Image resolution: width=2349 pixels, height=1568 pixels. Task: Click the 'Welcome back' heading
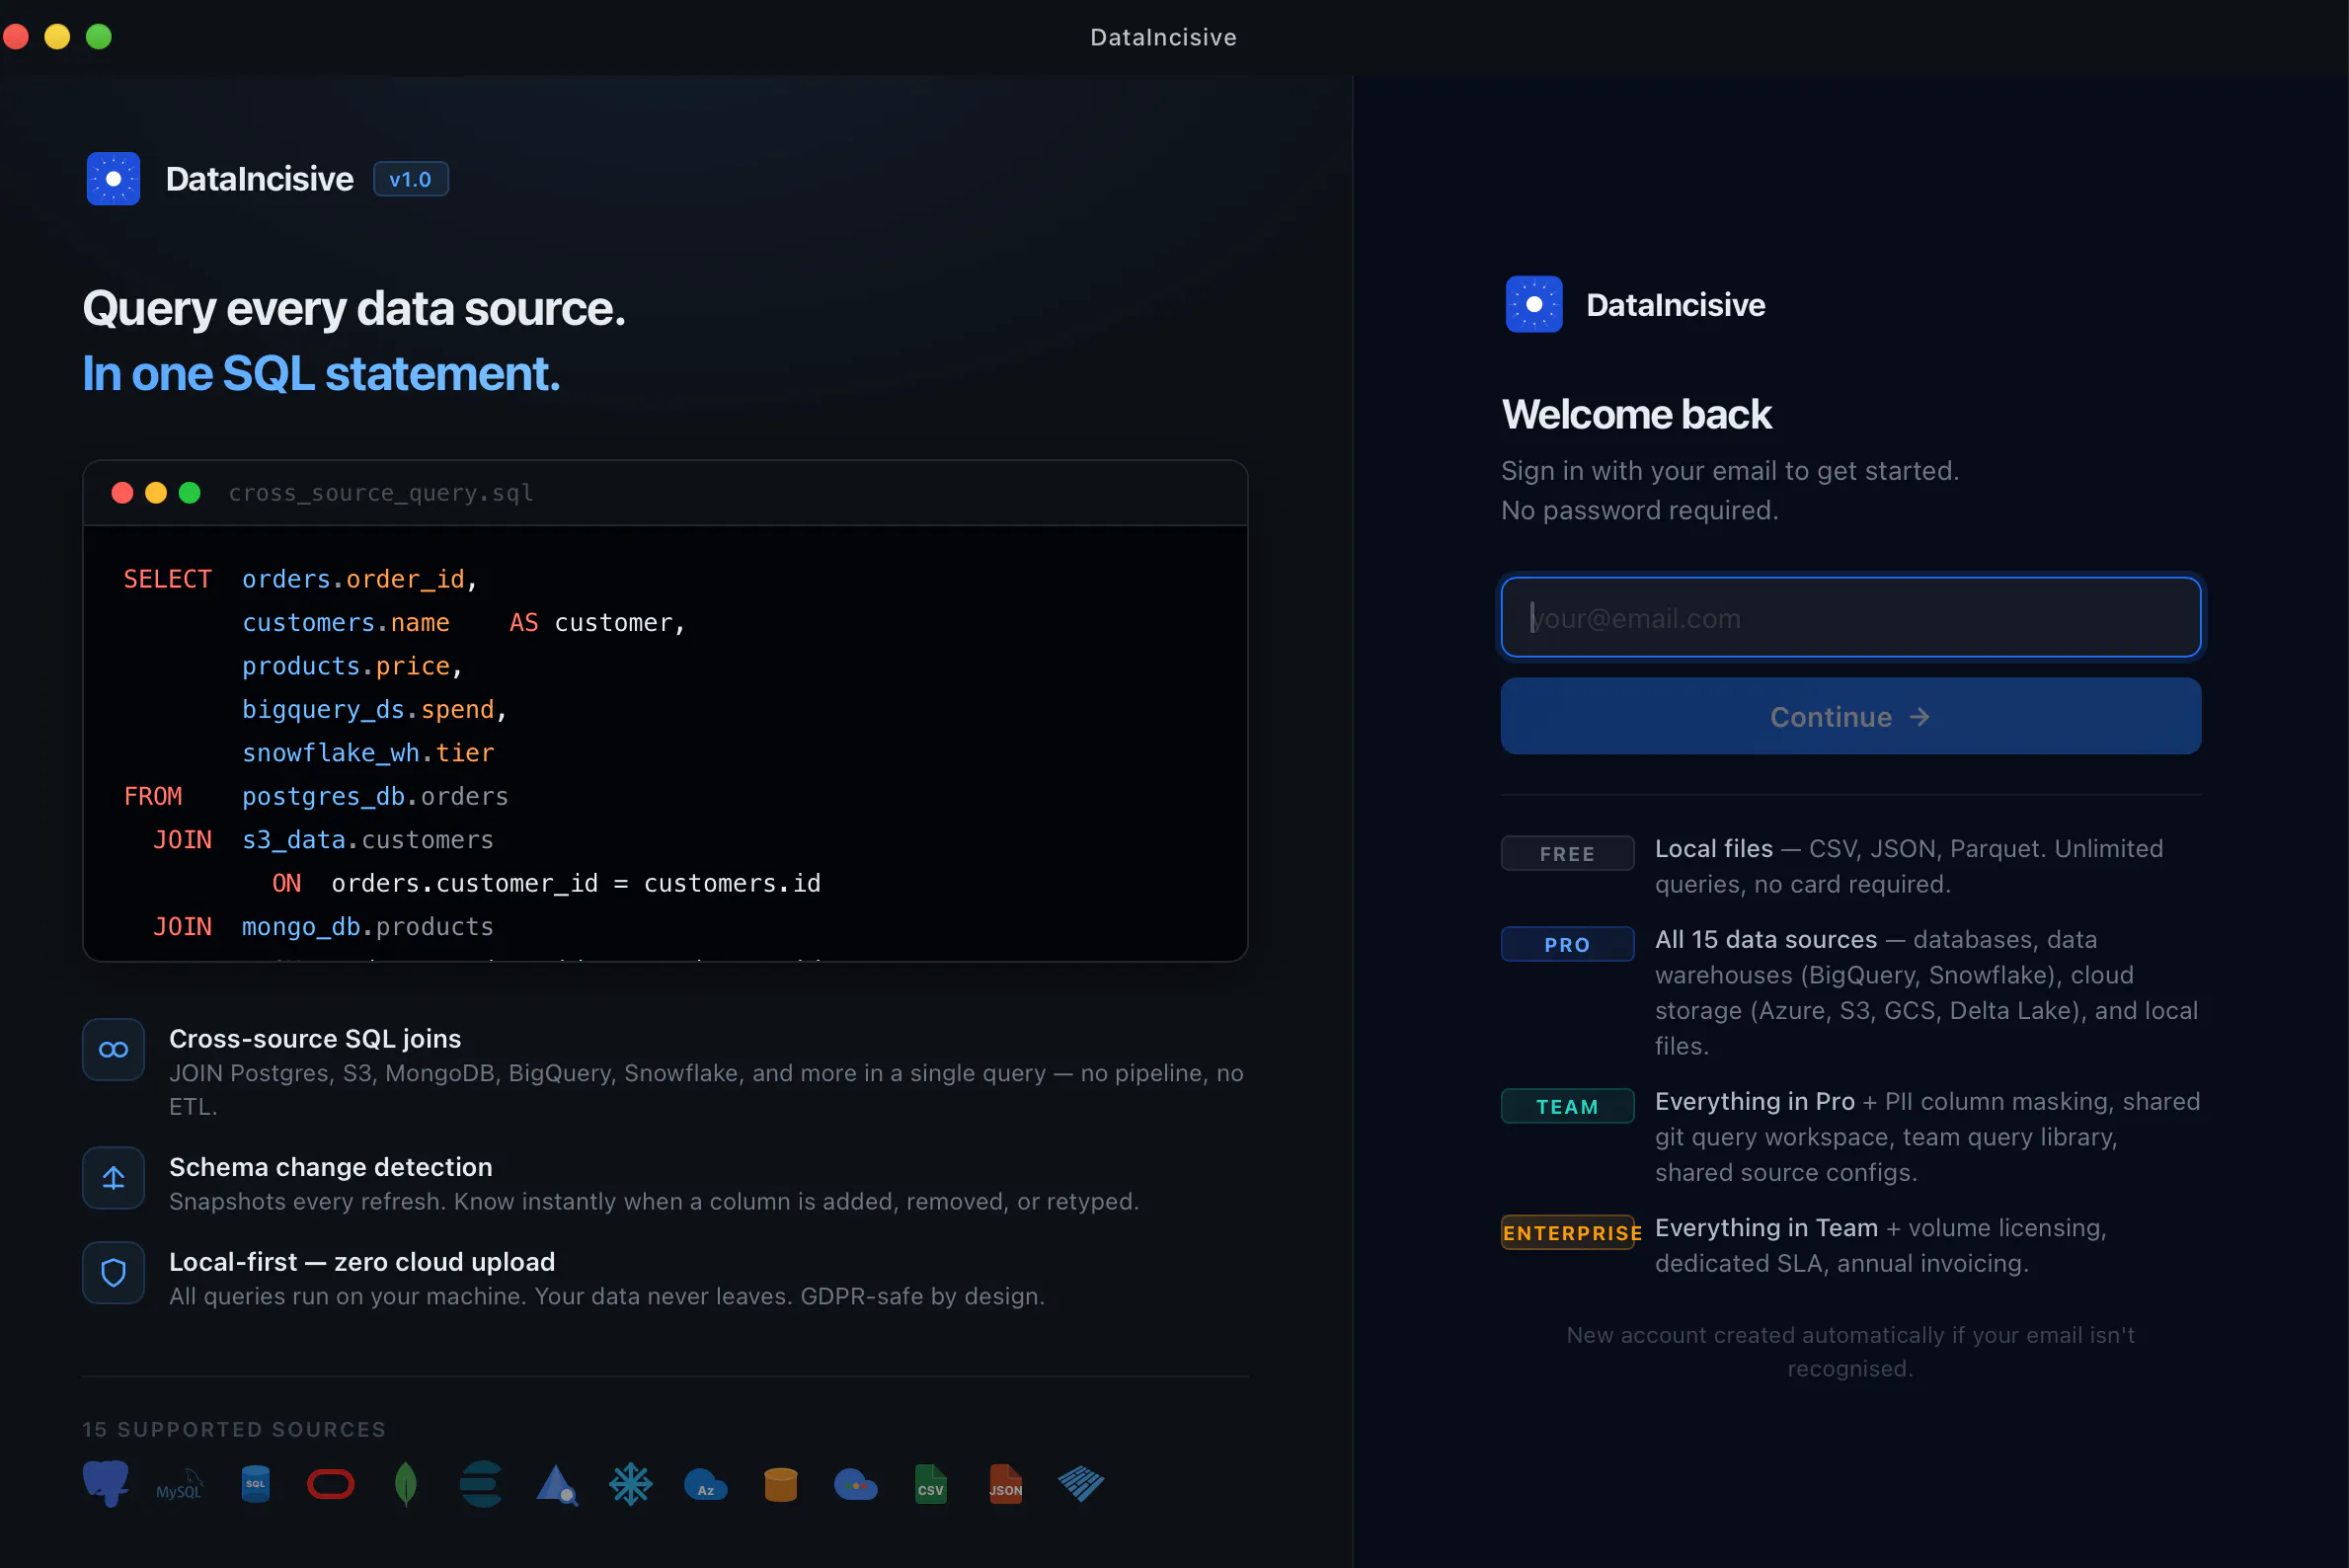click(x=1637, y=415)
